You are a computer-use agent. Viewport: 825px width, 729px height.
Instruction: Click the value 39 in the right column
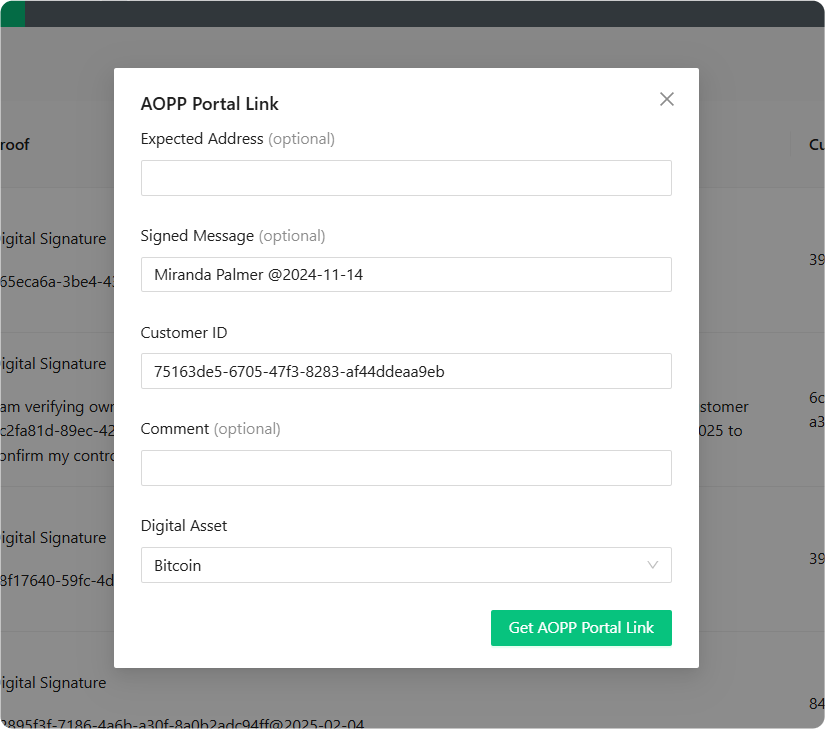816,259
